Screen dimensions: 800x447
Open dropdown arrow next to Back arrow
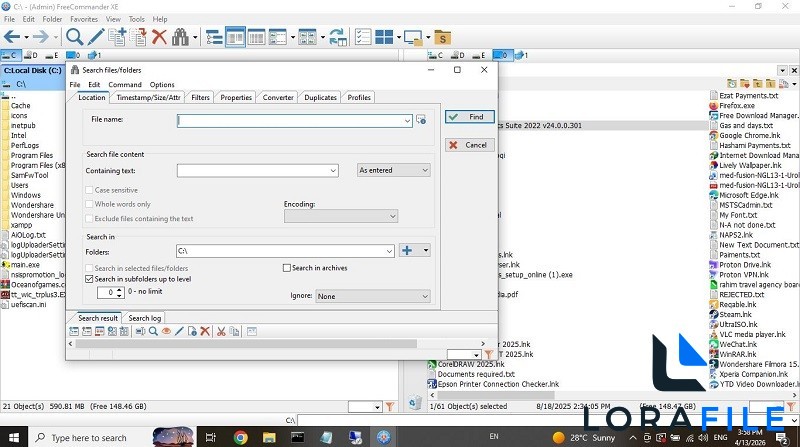26,37
